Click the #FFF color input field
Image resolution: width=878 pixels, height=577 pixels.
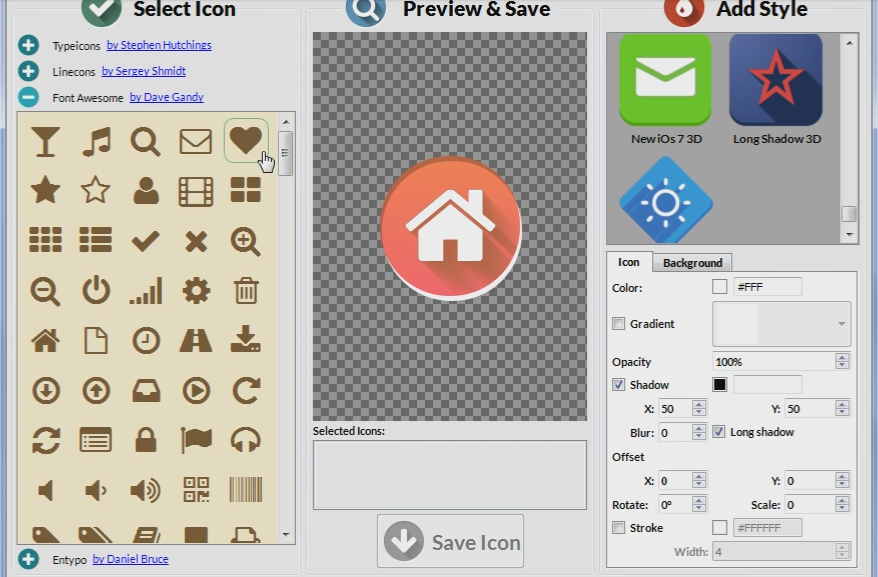click(x=767, y=287)
